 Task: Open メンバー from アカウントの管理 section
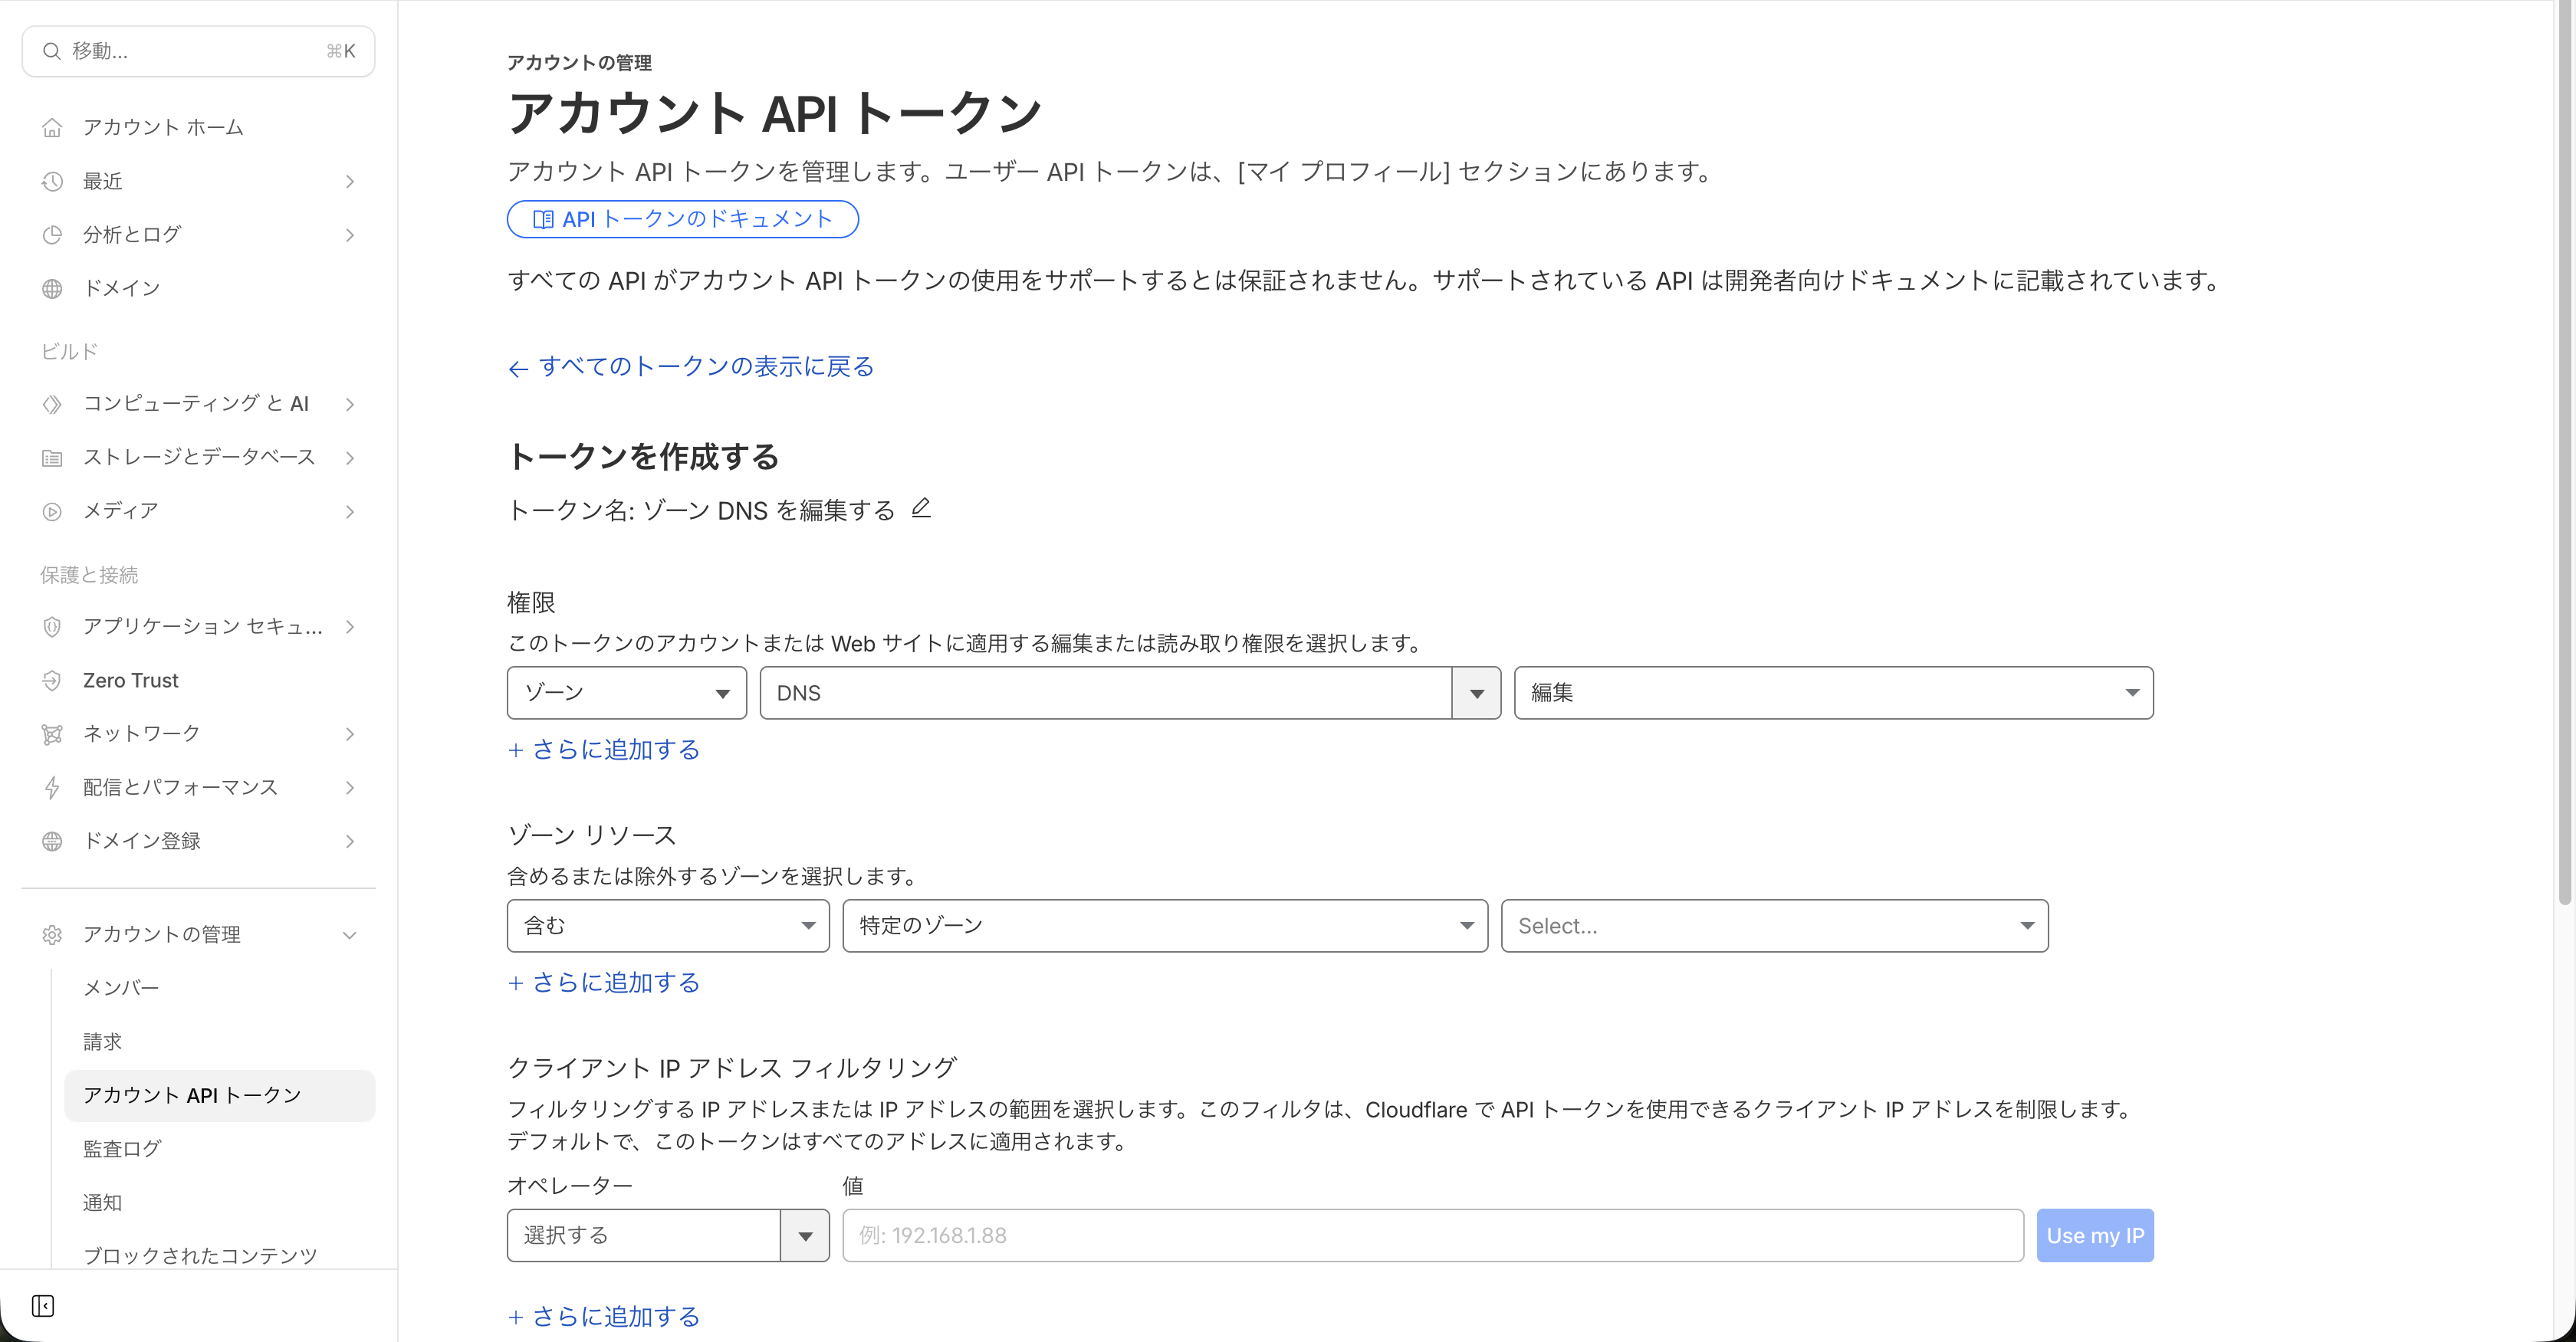click(120, 987)
